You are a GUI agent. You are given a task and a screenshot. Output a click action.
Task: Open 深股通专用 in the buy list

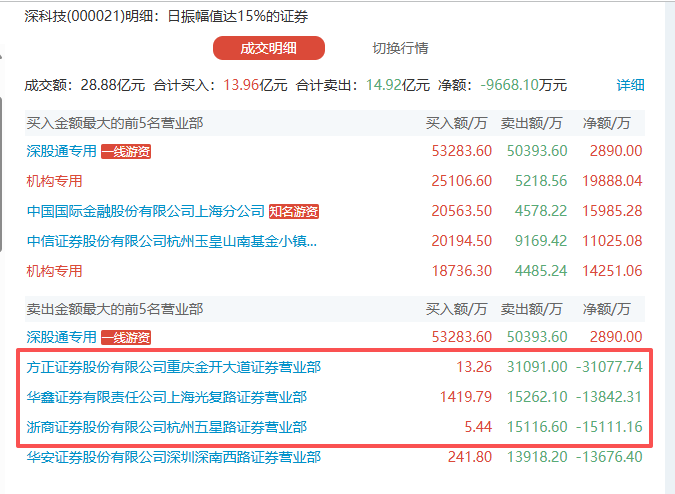click(x=61, y=151)
